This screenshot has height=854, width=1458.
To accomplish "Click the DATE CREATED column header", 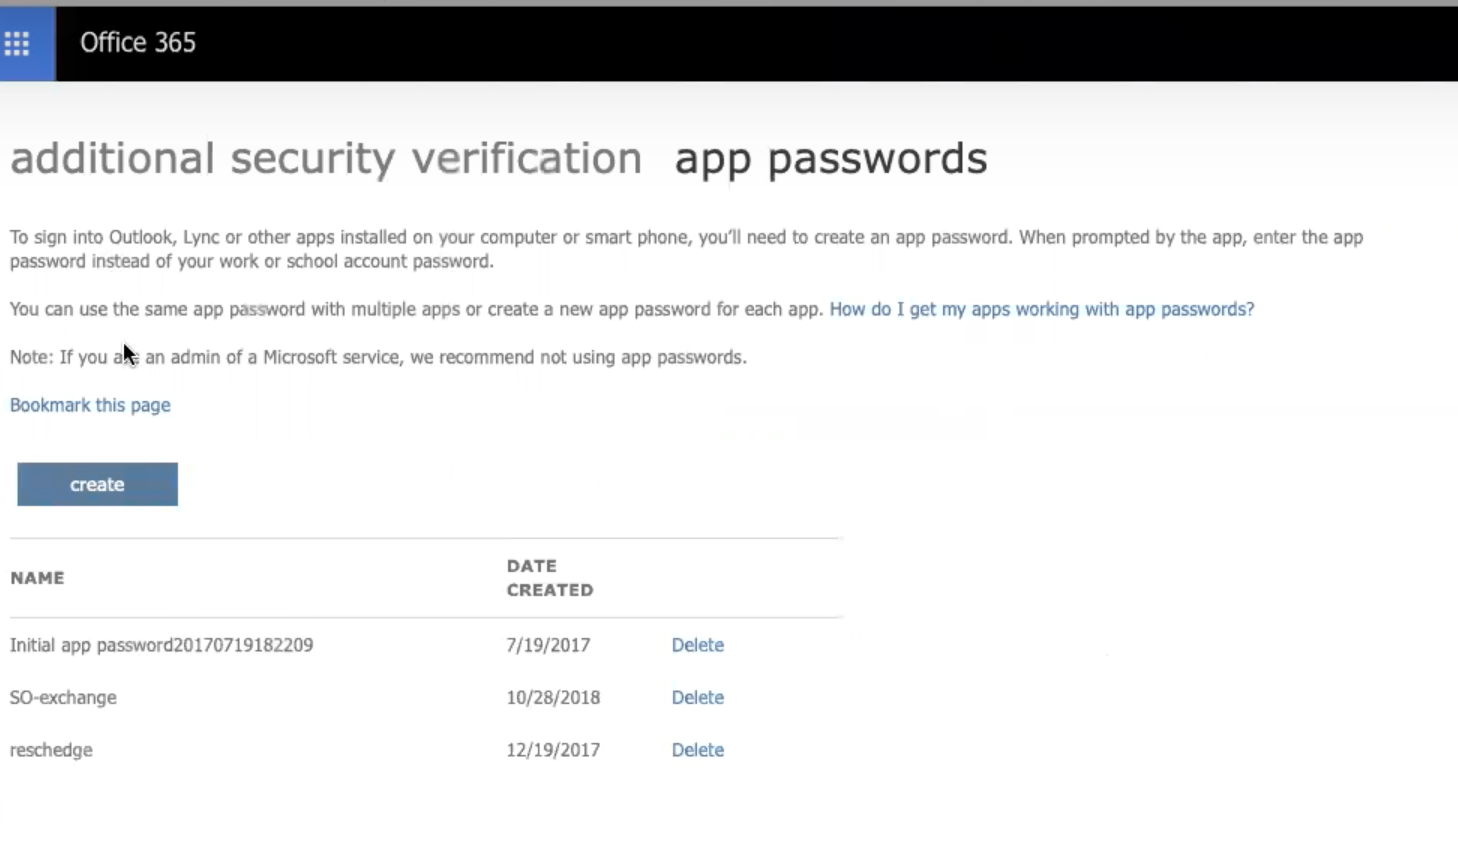I will 549,578.
